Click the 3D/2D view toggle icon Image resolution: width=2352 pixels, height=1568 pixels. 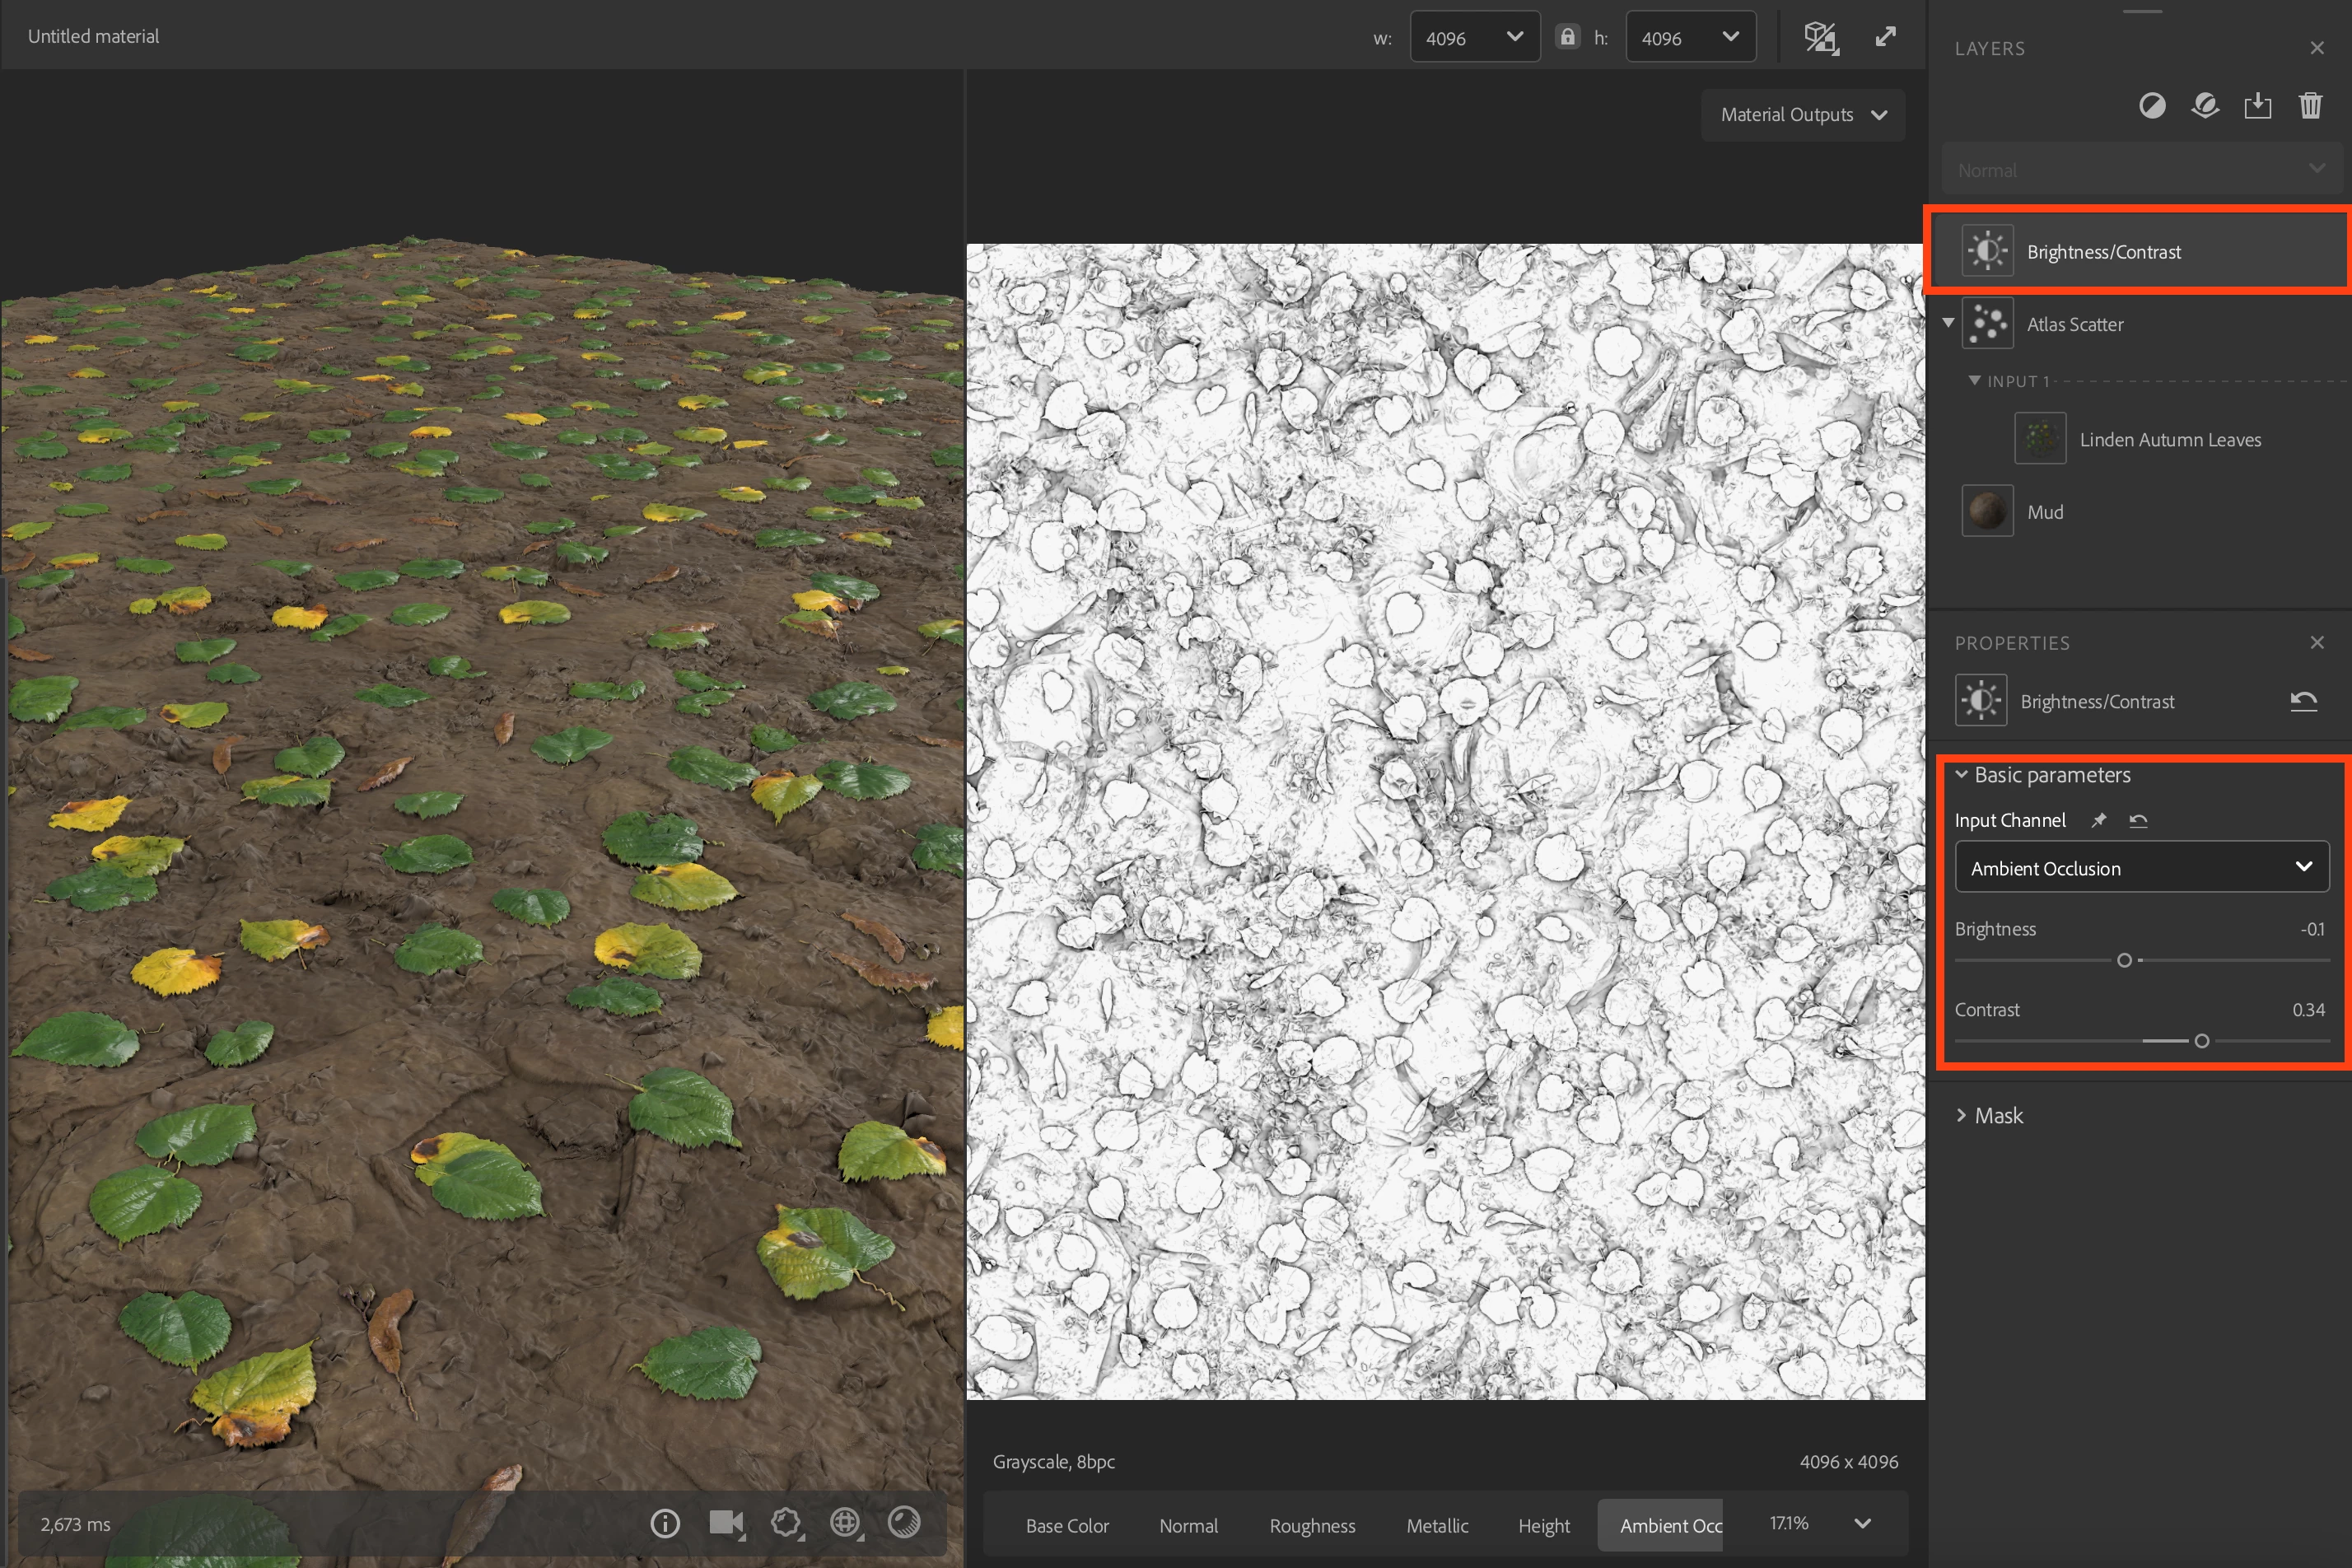[1820, 38]
